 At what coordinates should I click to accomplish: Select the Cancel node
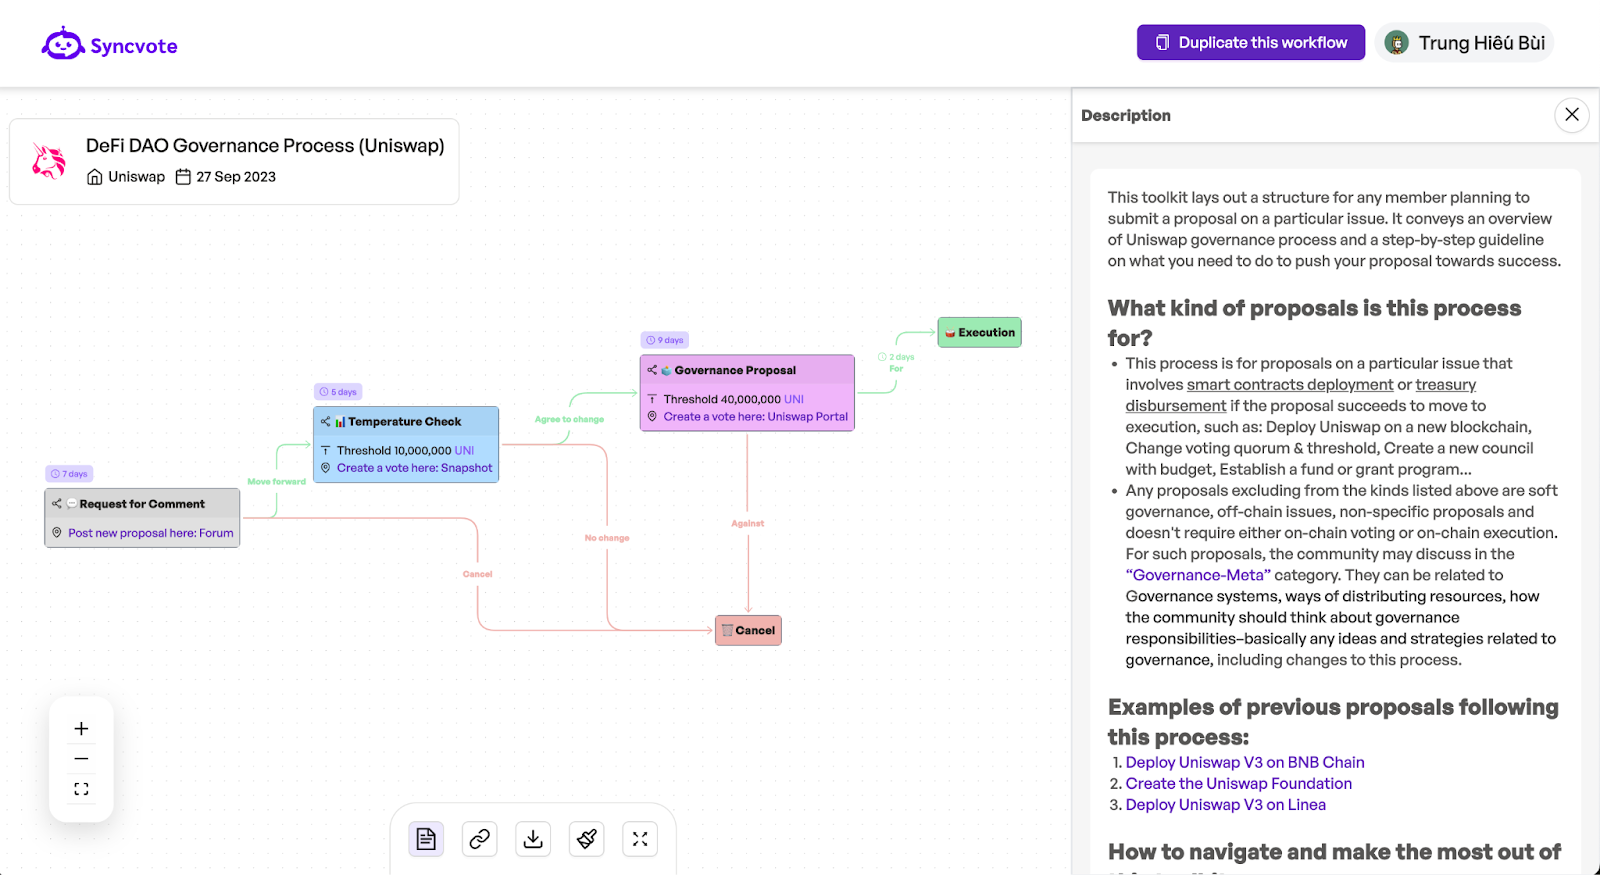point(748,630)
